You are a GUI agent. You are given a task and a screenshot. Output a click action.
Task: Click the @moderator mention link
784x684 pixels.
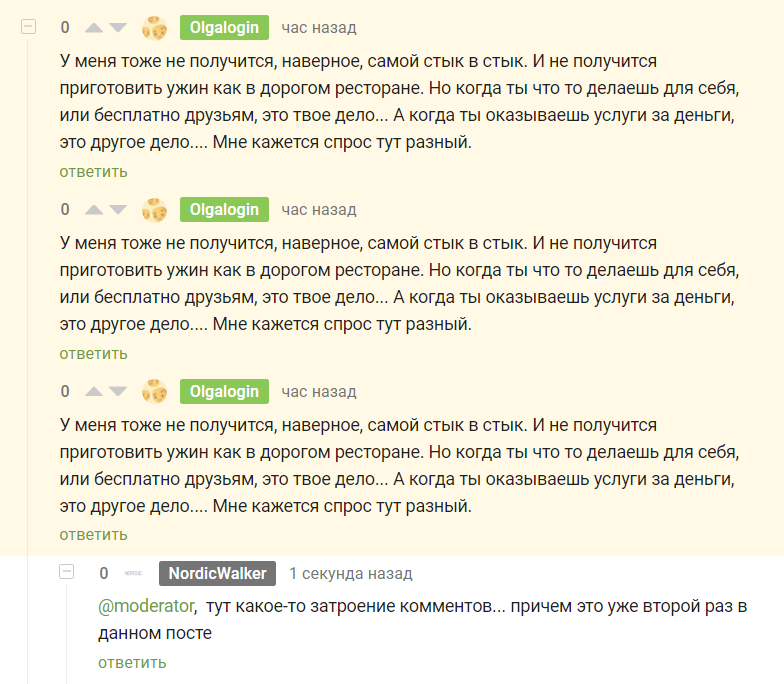[x=146, y=605]
